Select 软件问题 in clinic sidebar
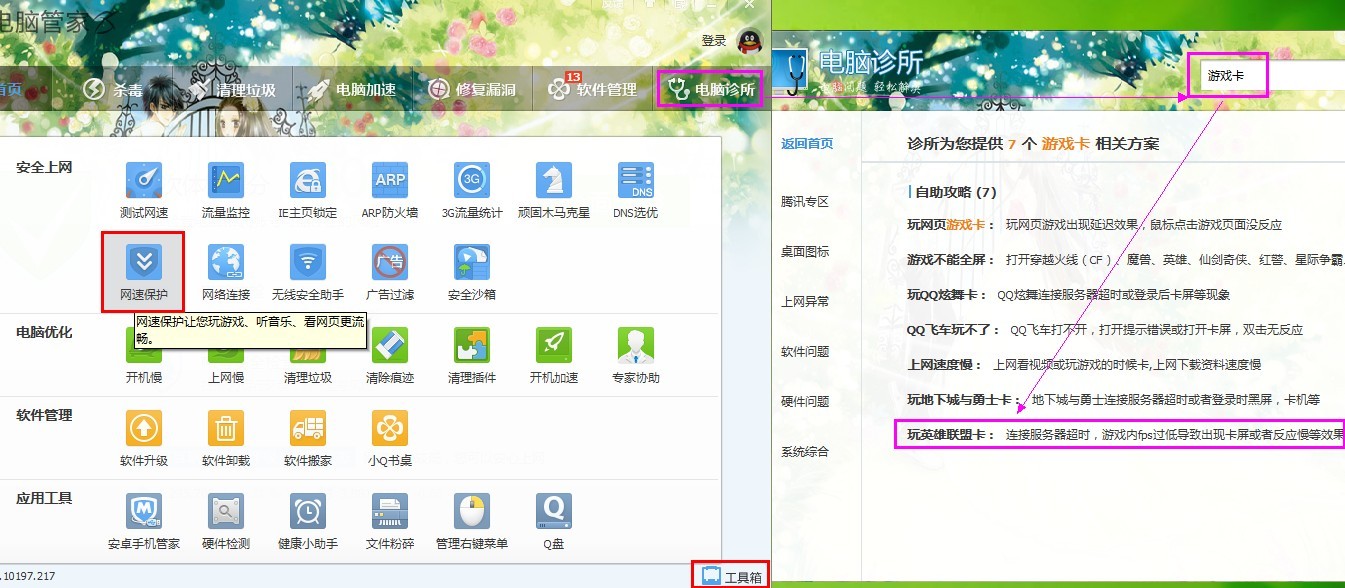 point(805,351)
